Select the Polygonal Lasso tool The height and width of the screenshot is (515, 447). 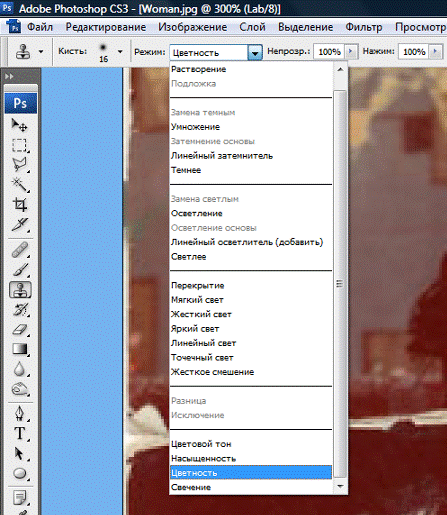coord(20,164)
